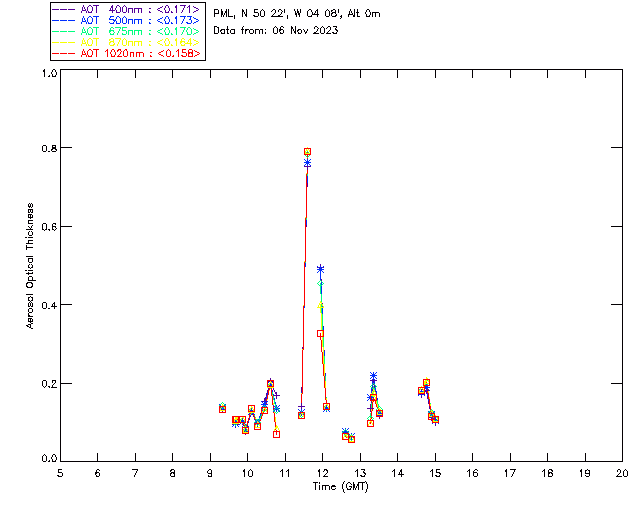Click the x-axis tick label "12"
The height and width of the screenshot is (512, 640).
322,473
